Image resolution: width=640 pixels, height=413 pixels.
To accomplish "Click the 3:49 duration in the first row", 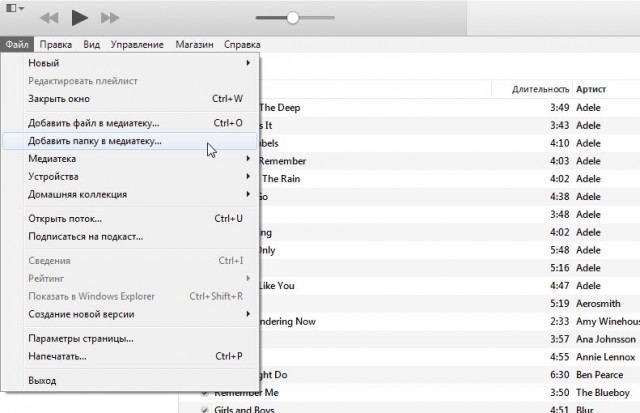I will click(x=560, y=108).
